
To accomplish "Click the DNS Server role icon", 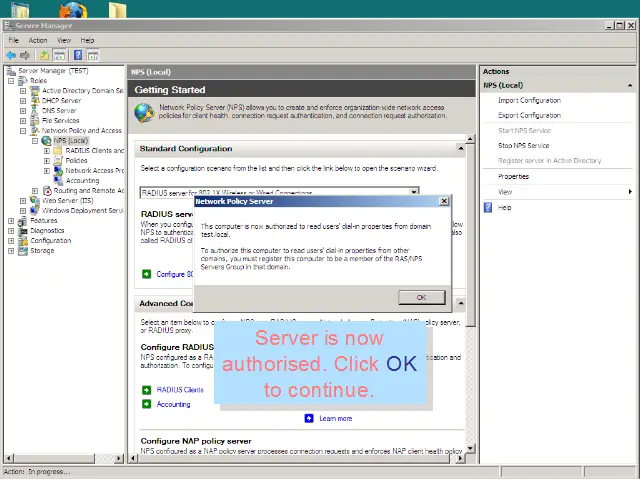I will point(35,111).
